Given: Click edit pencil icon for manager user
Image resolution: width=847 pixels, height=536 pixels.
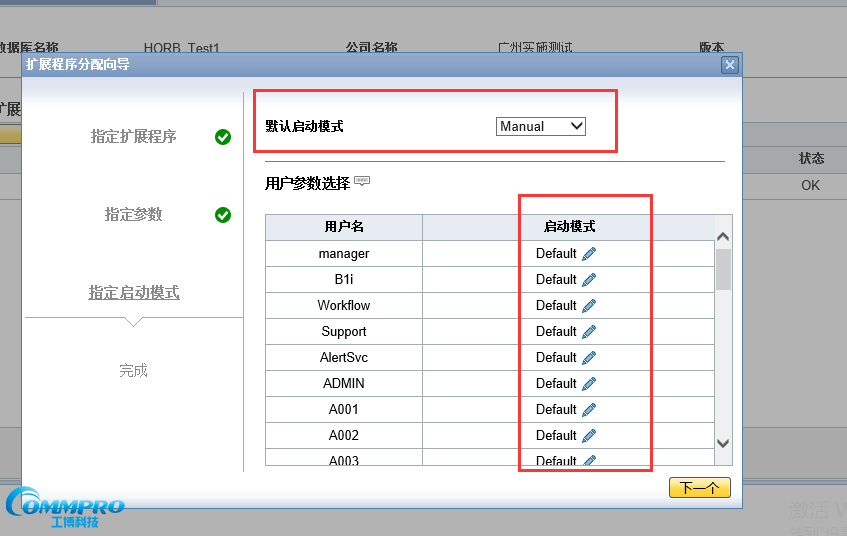Looking at the screenshot, I should coord(589,254).
